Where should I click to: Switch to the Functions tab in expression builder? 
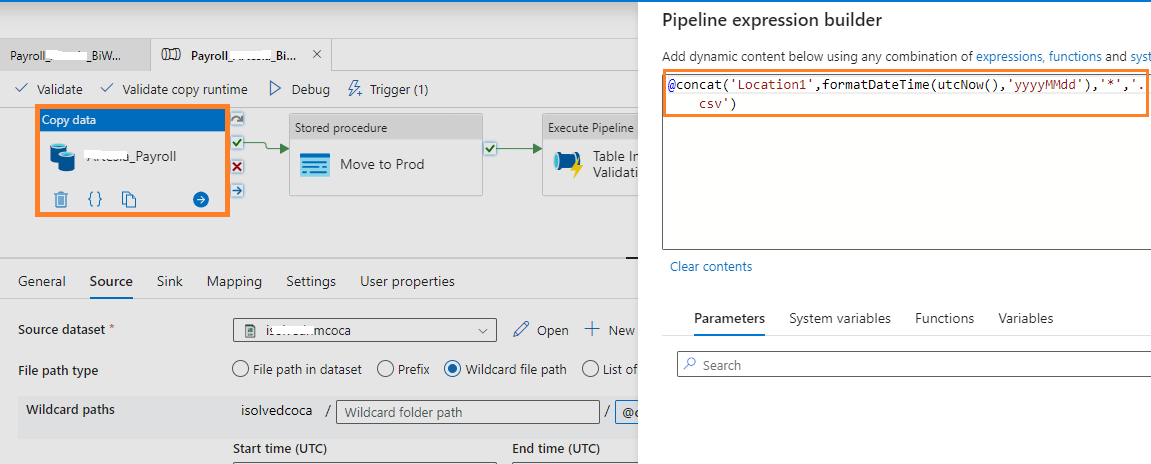(x=944, y=318)
